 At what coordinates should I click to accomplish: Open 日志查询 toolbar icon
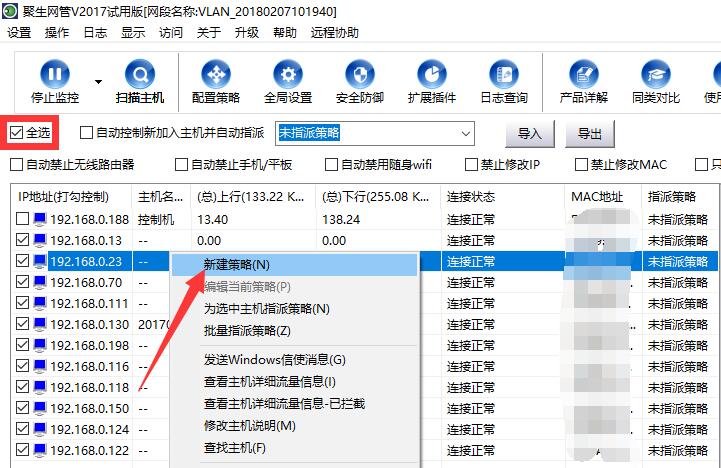coord(504,74)
